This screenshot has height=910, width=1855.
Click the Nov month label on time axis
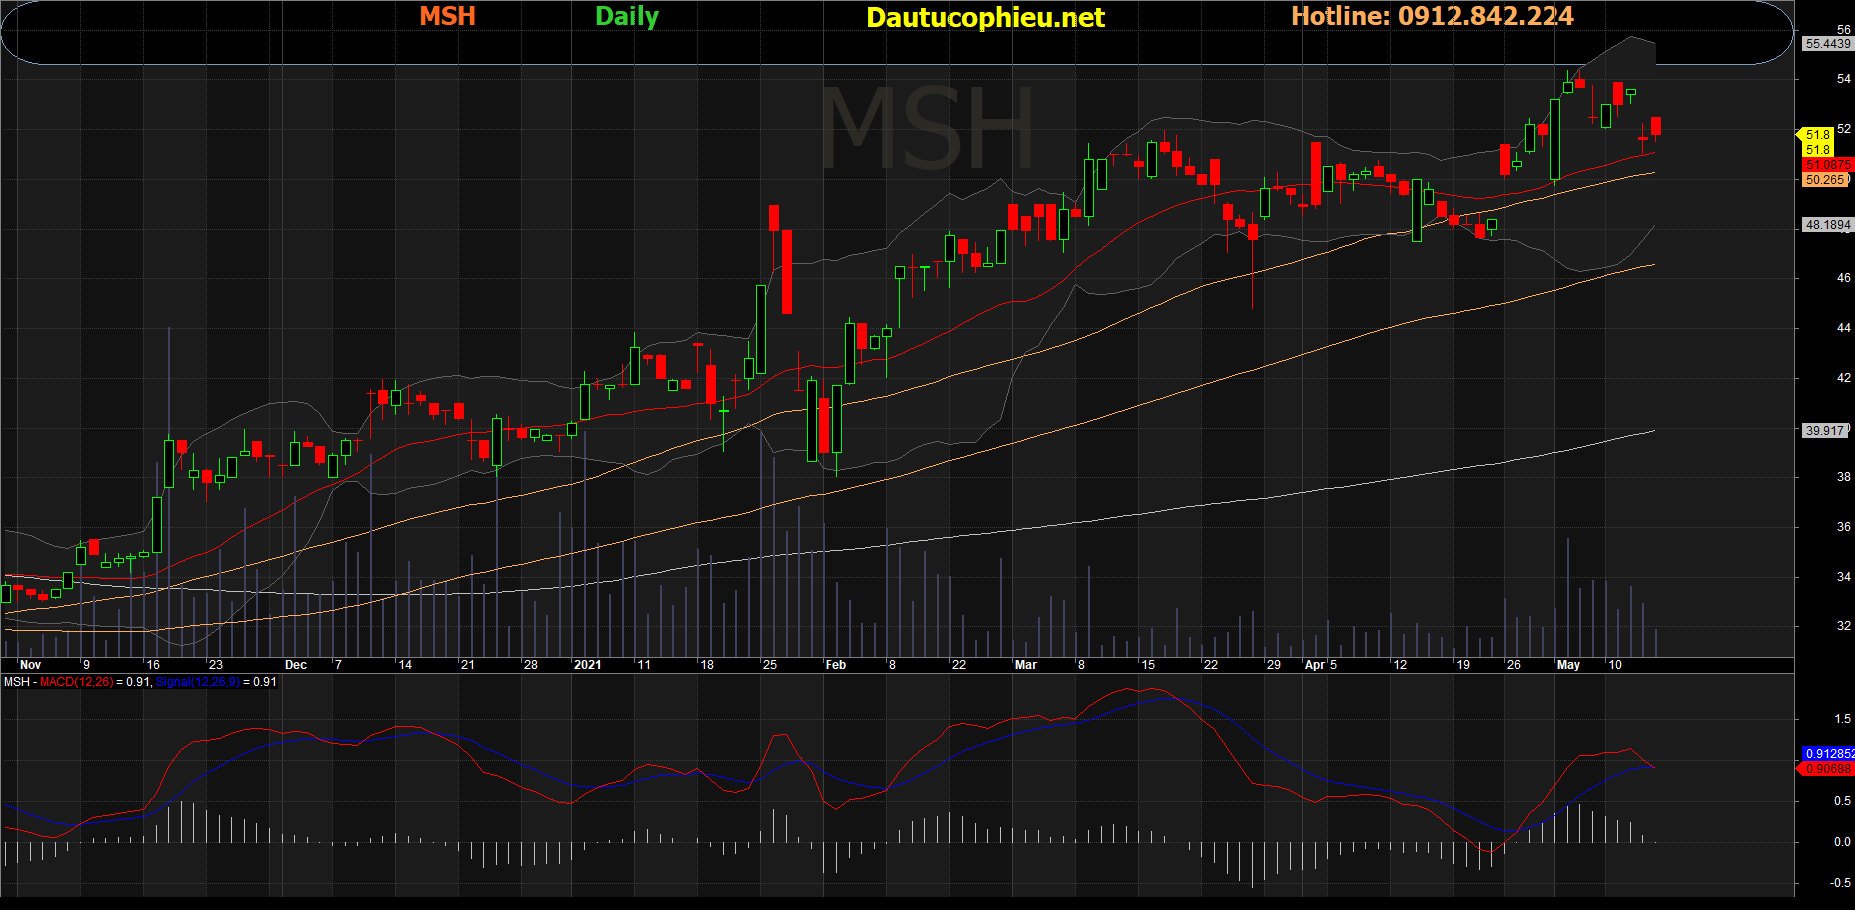tap(30, 665)
